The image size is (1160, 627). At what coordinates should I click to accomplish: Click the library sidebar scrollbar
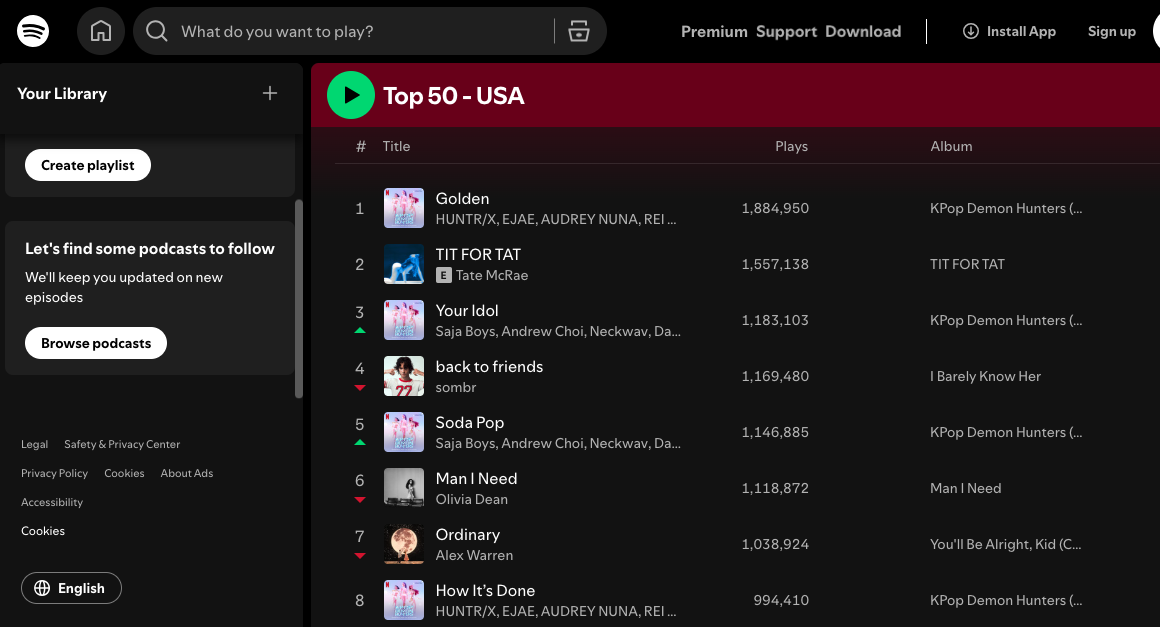(298, 300)
